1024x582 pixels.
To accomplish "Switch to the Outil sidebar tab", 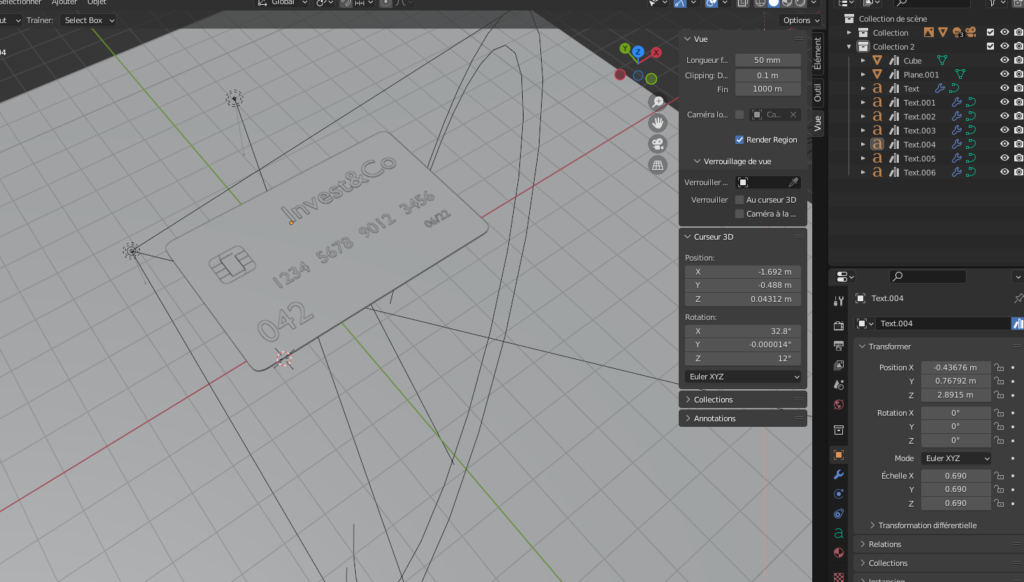I will coord(817,92).
